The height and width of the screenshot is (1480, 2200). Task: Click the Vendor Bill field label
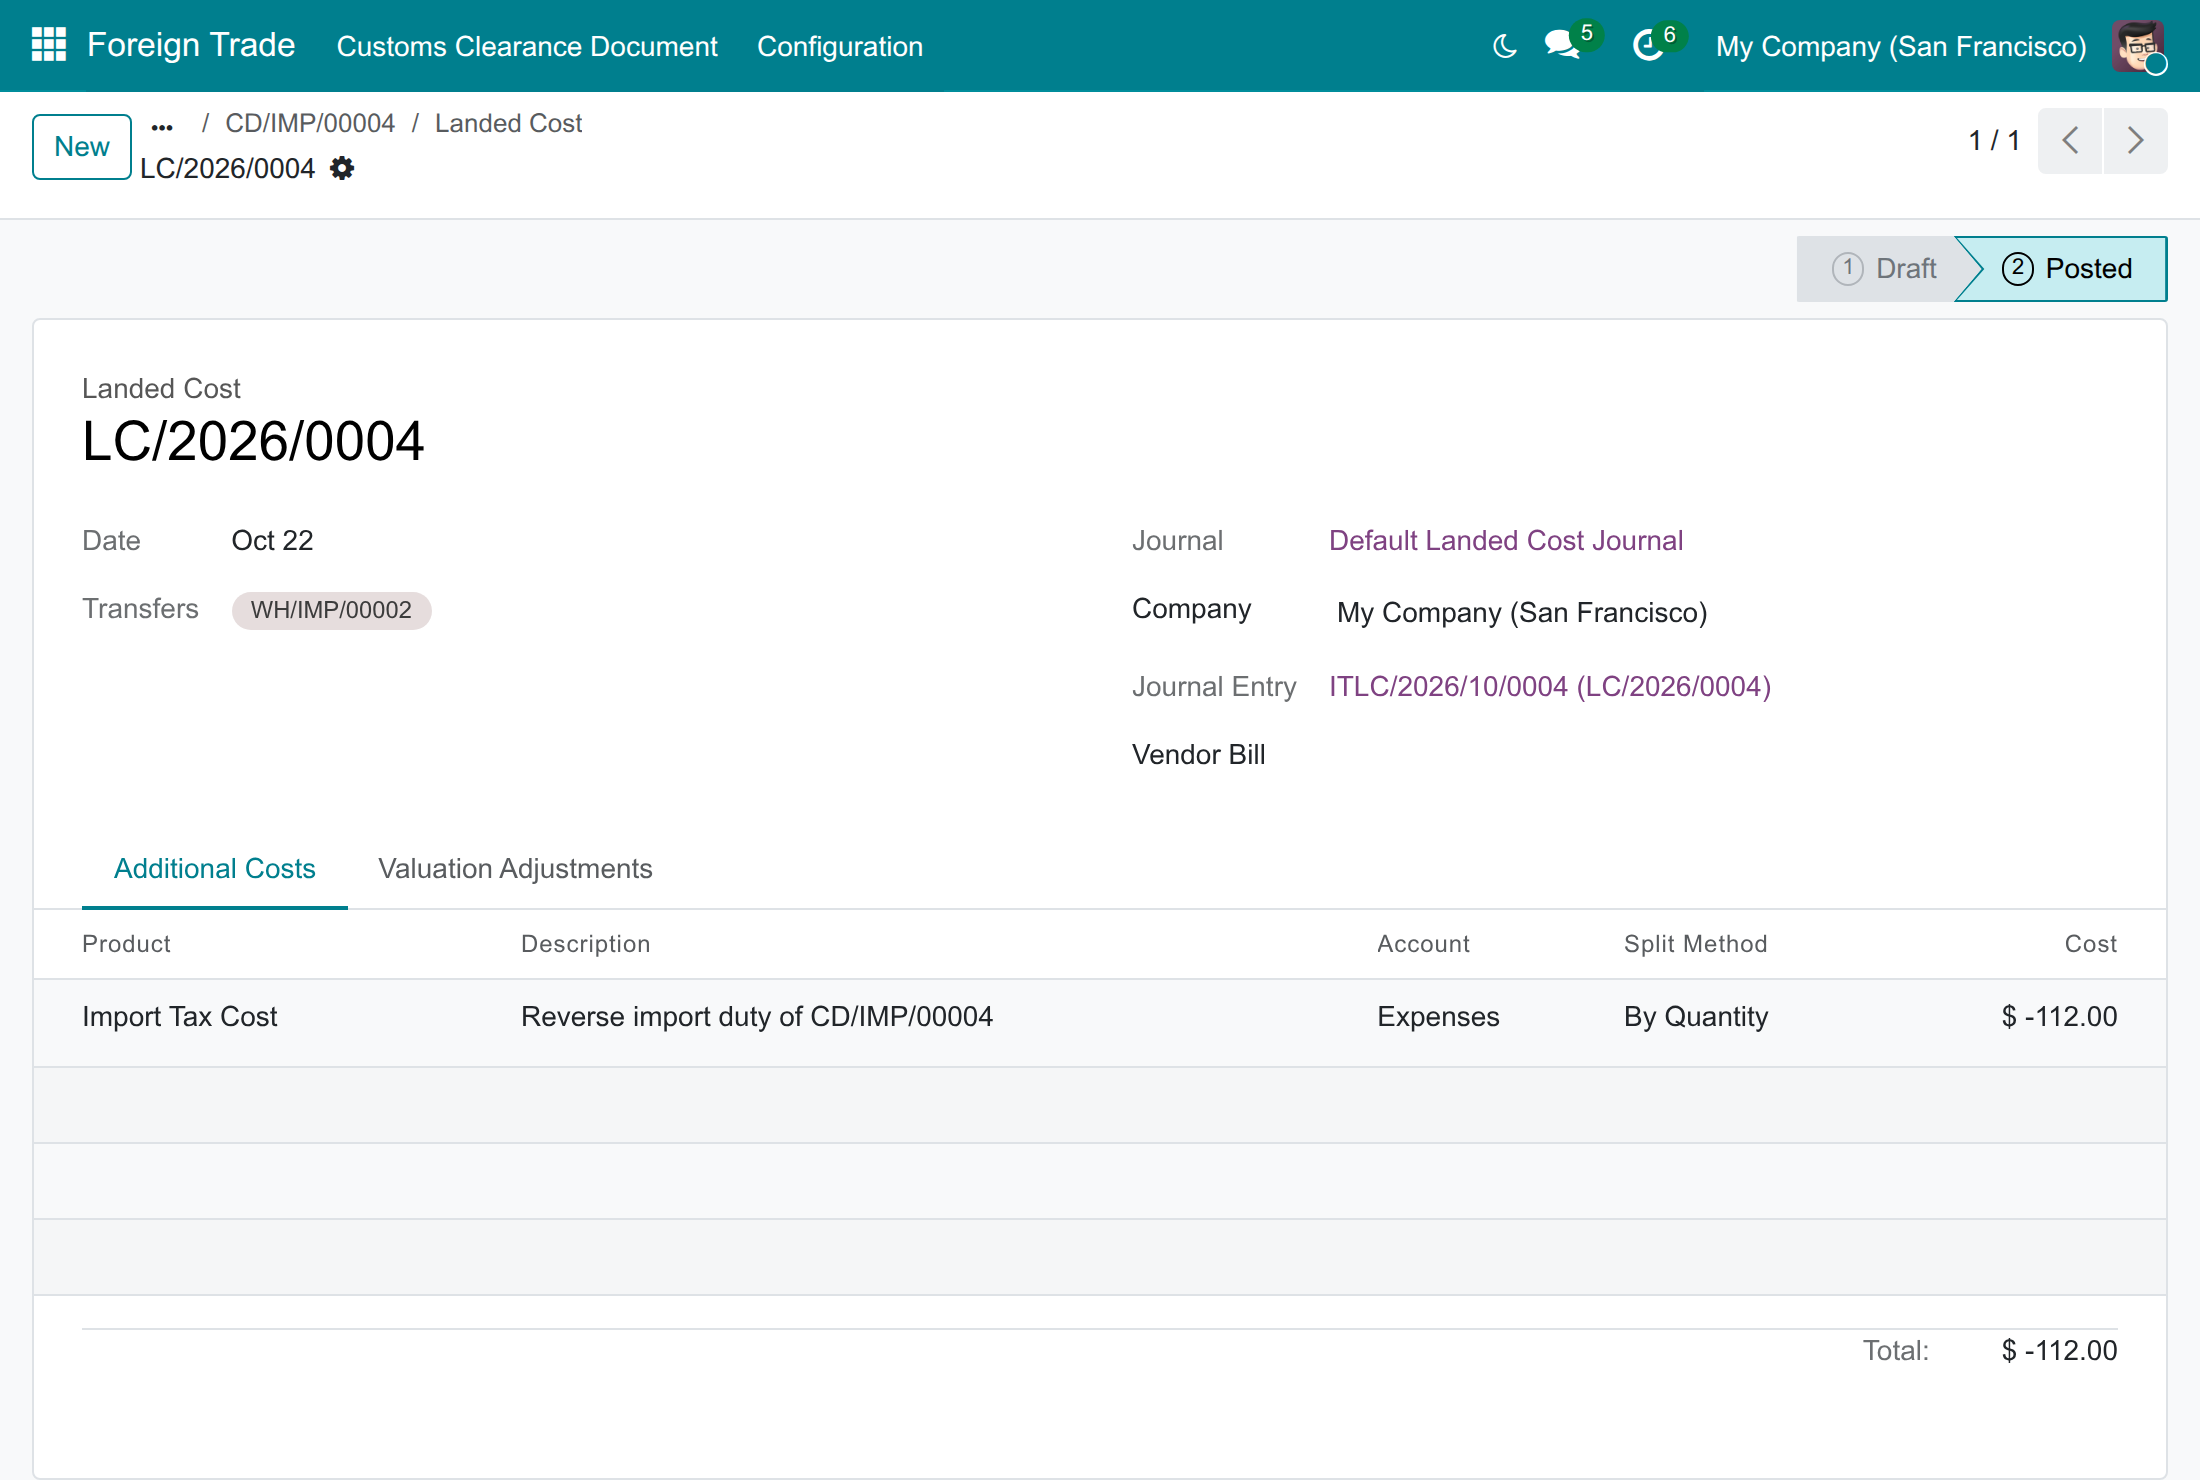tap(1198, 754)
